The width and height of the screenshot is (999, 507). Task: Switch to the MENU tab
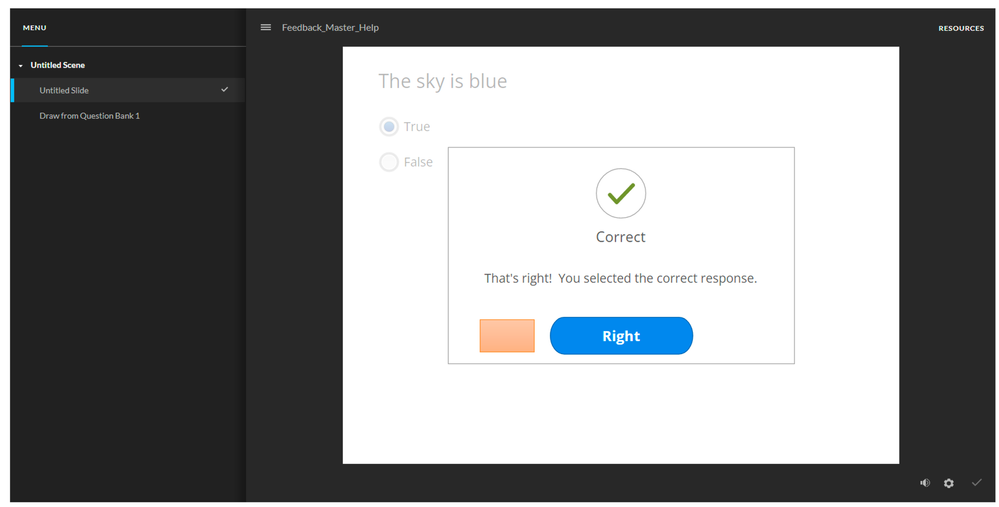point(35,28)
